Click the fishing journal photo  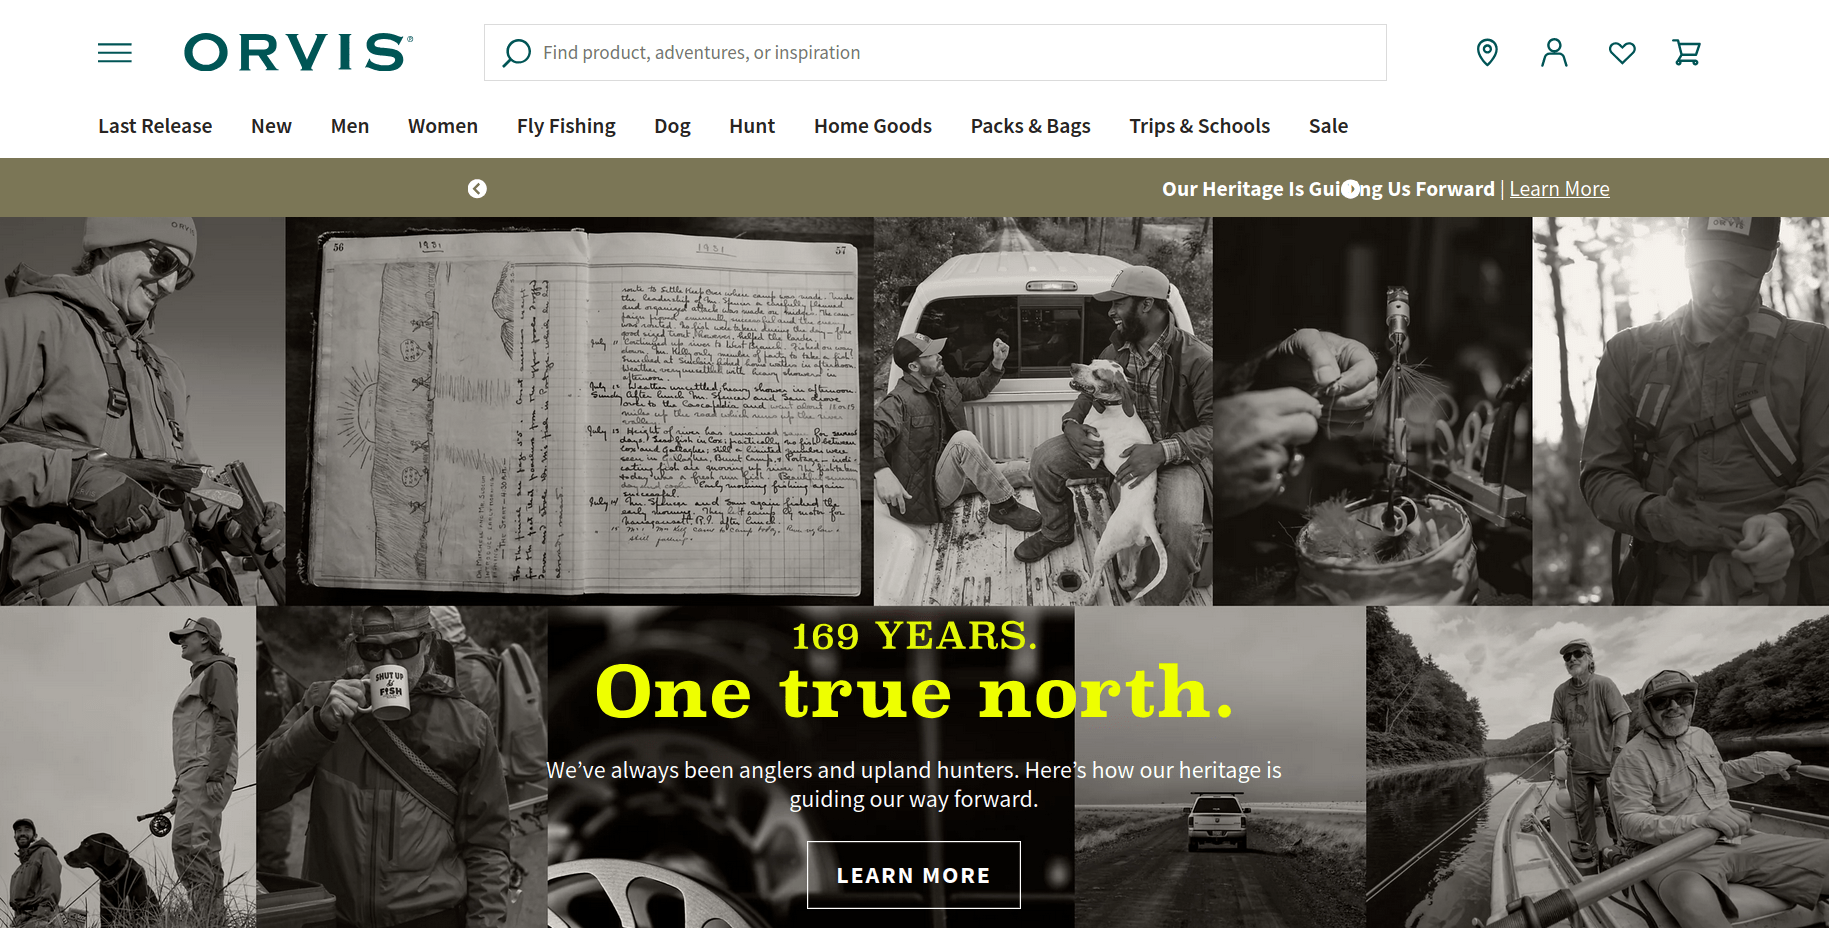(580, 411)
